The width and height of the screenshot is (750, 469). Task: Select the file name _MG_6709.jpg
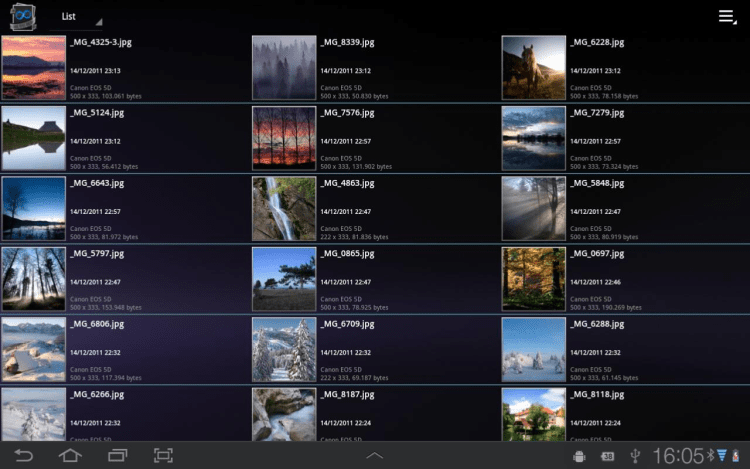point(347,324)
